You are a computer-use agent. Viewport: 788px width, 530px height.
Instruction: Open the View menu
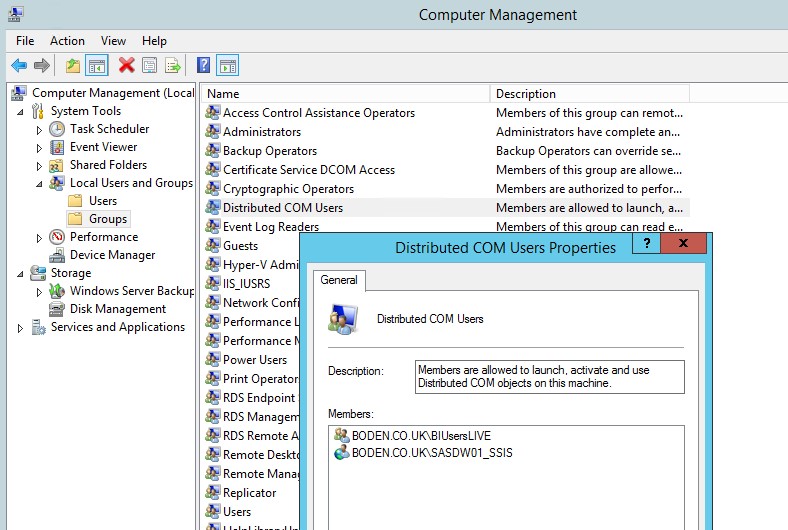click(x=113, y=41)
